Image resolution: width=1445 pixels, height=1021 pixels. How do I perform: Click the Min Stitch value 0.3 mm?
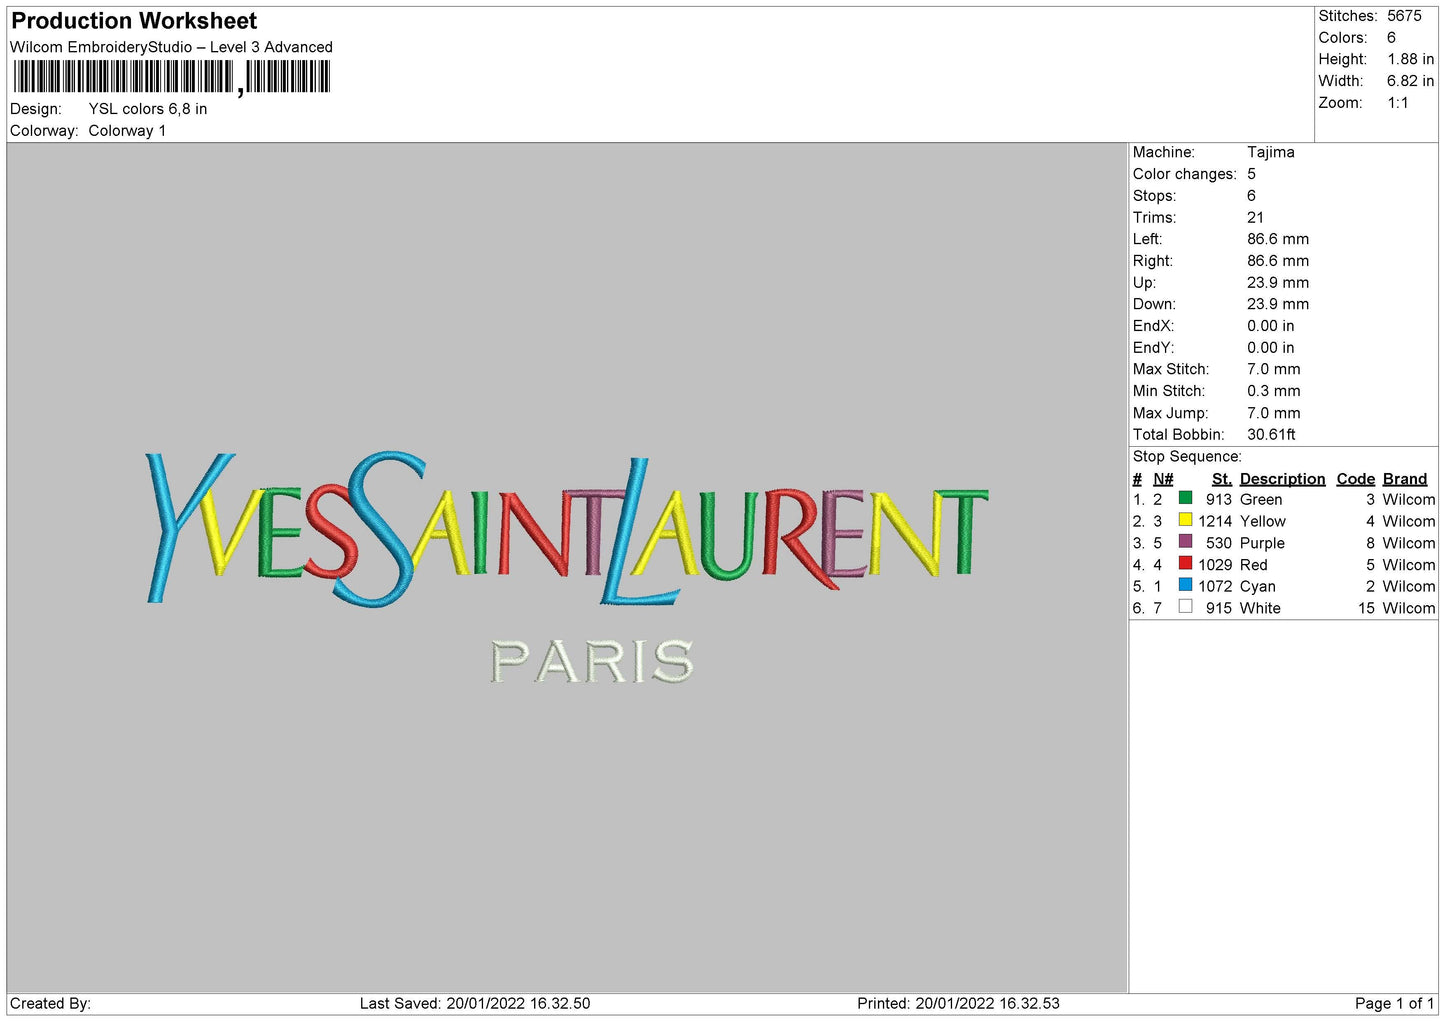point(1274,391)
